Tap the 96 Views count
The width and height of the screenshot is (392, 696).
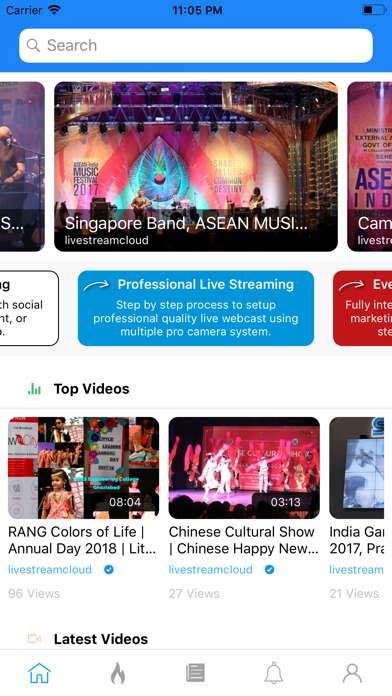34,593
